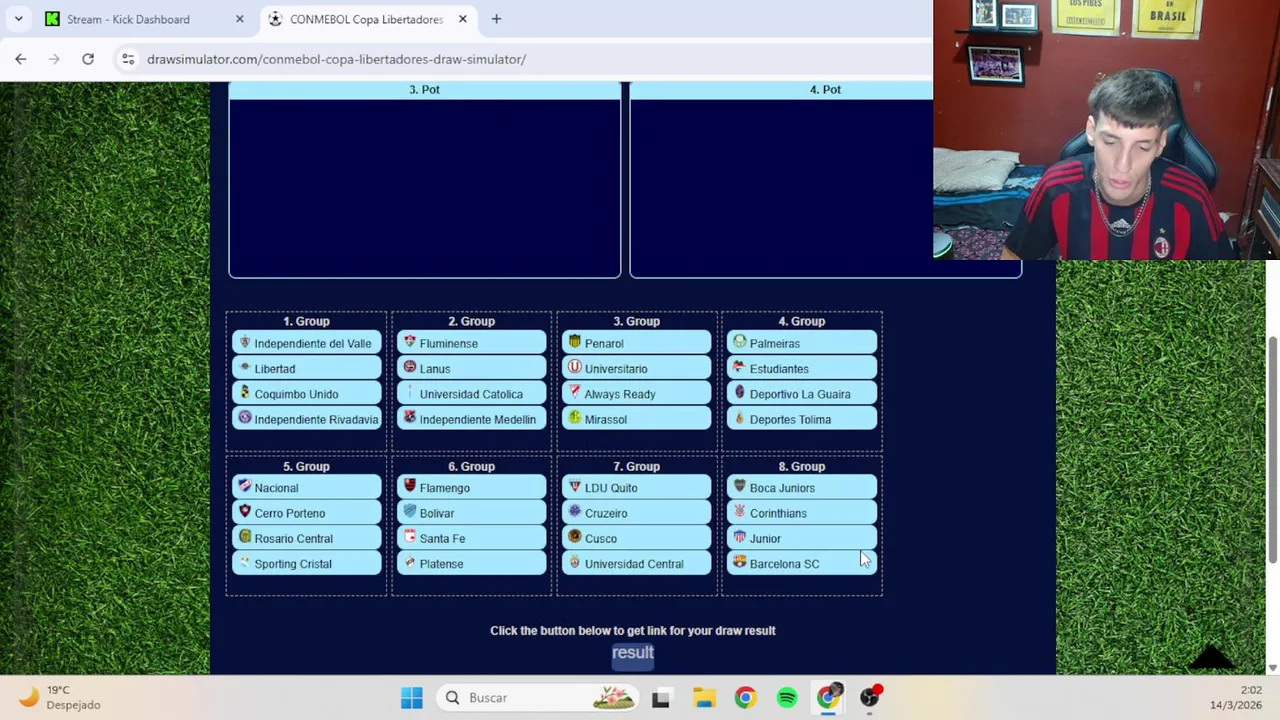Select the Santa Fe team entry
The height and width of the screenshot is (720, 1280).
[x=472, y=538]
